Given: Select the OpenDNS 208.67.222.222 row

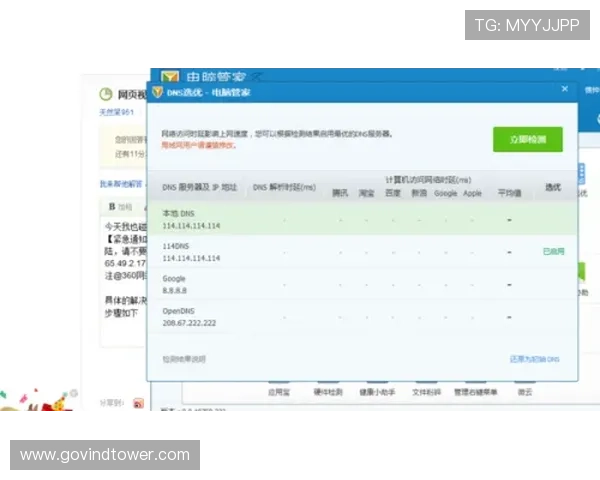Looking at the screenshot, I should click(362, 317).
